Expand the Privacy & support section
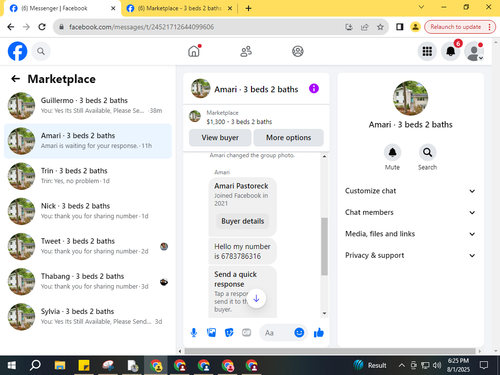This screenshot has height=375, width=500. pos(410,255)
